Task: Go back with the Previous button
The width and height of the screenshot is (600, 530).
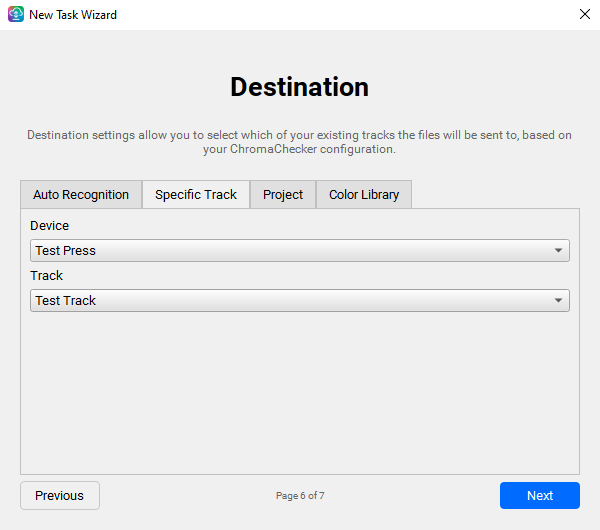Action: pyautogui.click(x=60, y=496)
